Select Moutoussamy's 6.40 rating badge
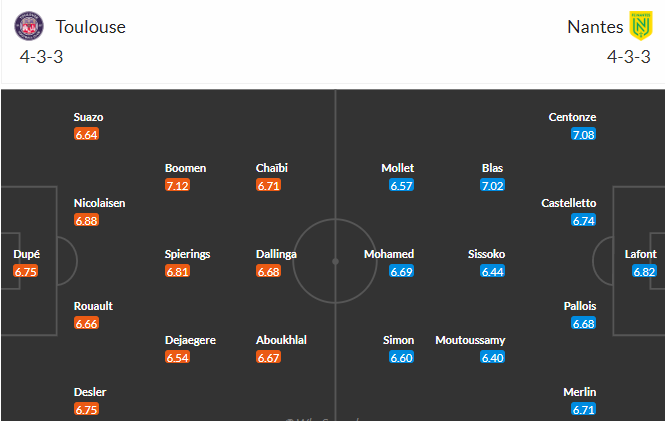 (x=492, y=357)
